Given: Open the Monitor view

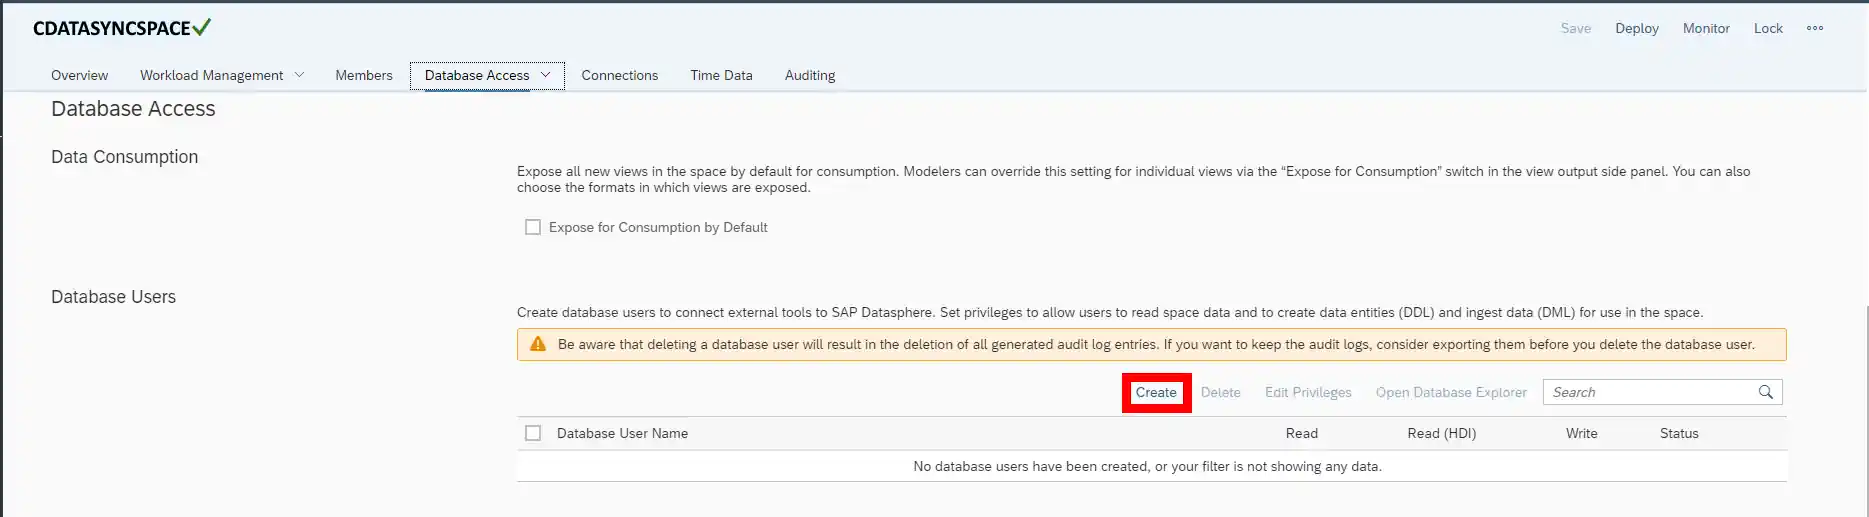Looking at the screenshot, I should click(x=1705, y=28).
